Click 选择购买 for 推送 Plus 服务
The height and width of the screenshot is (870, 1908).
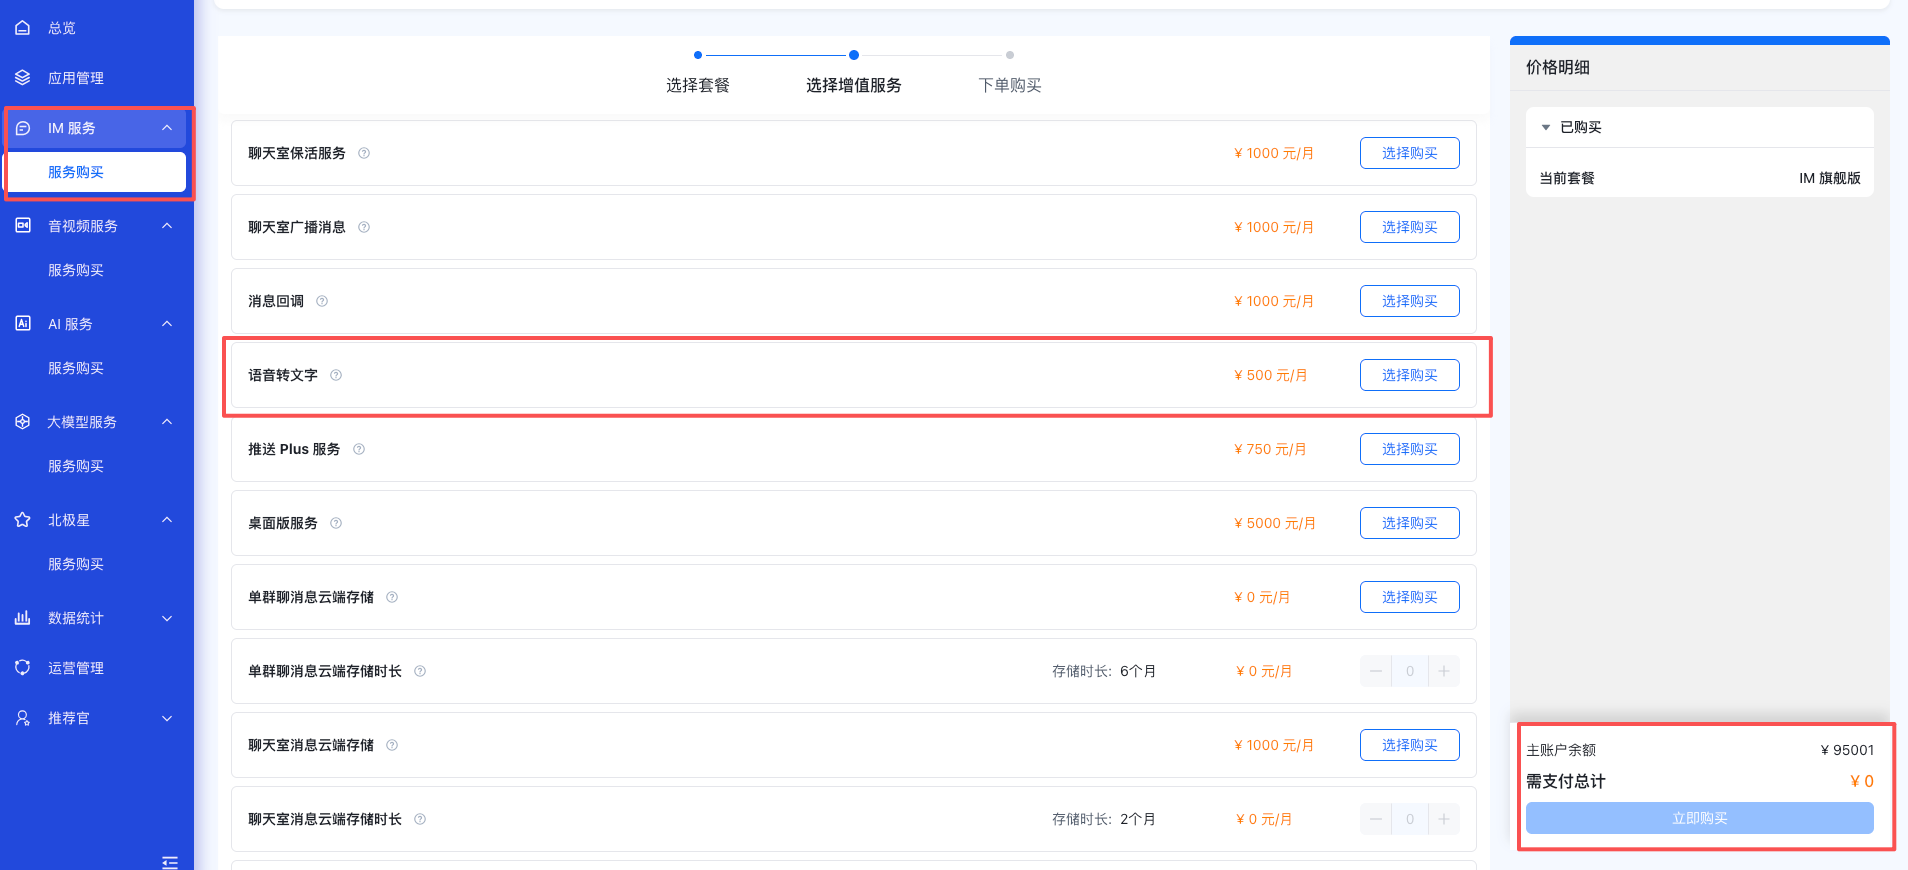coord(1410,449)
